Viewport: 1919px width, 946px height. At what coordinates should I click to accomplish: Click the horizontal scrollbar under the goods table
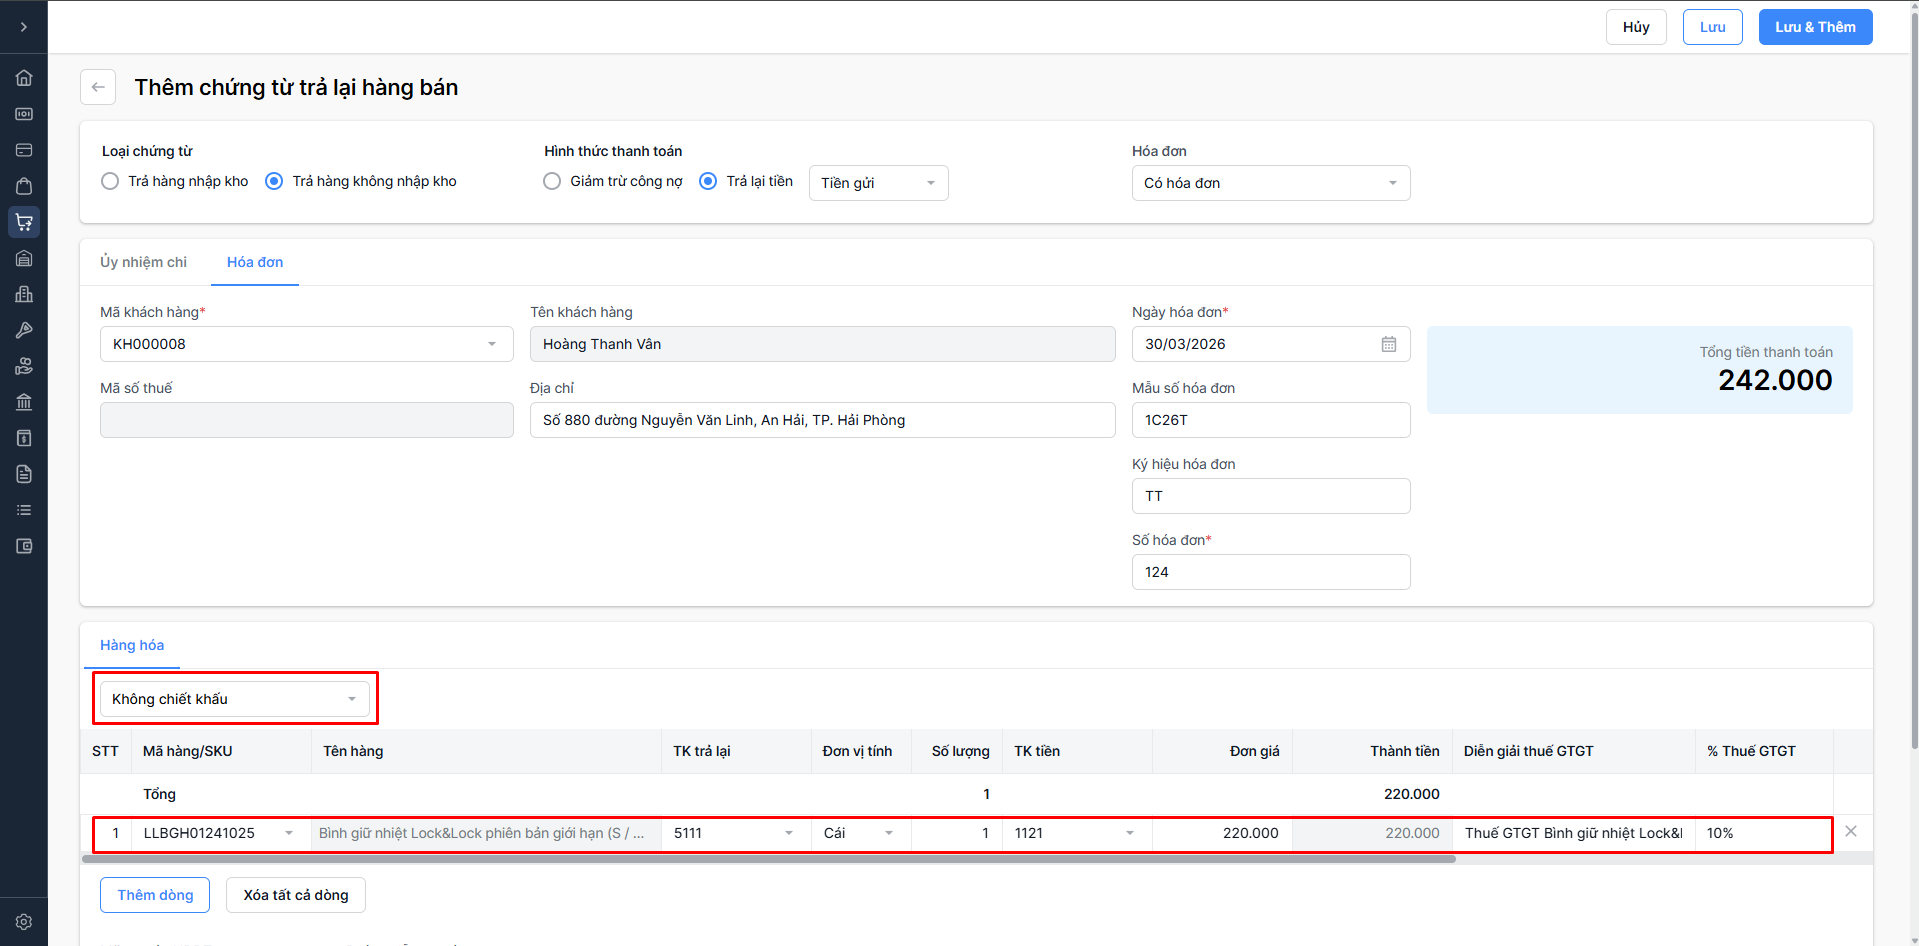pos(768,859)
